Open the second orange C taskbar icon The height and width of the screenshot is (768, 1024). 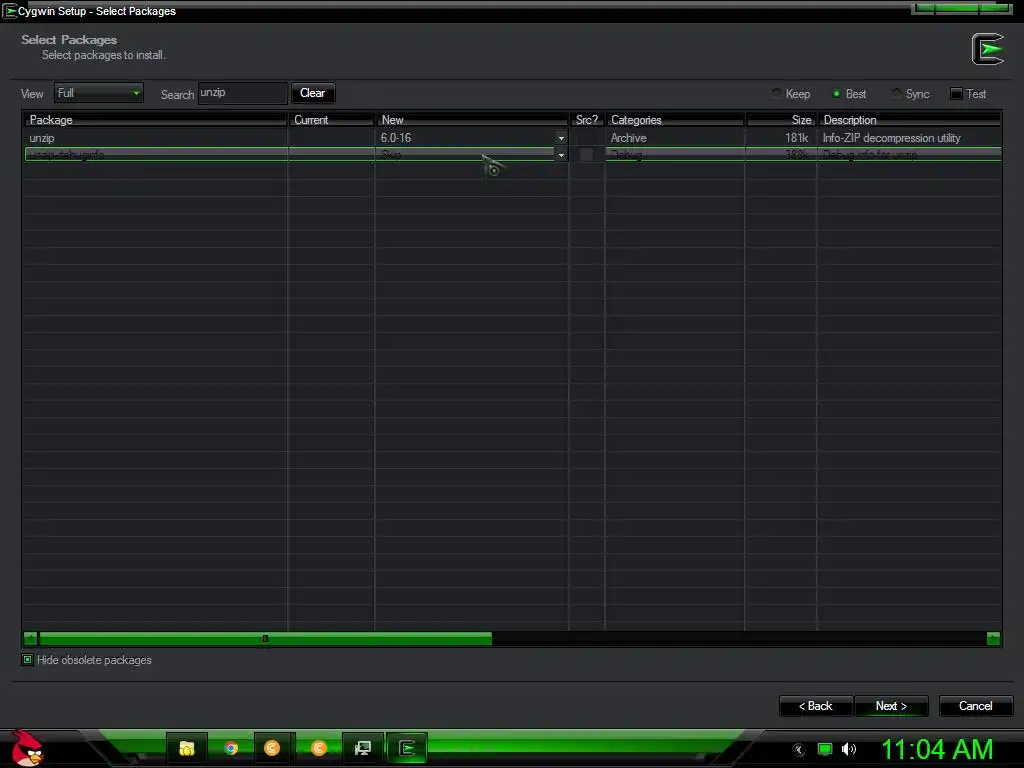[319, 748]
